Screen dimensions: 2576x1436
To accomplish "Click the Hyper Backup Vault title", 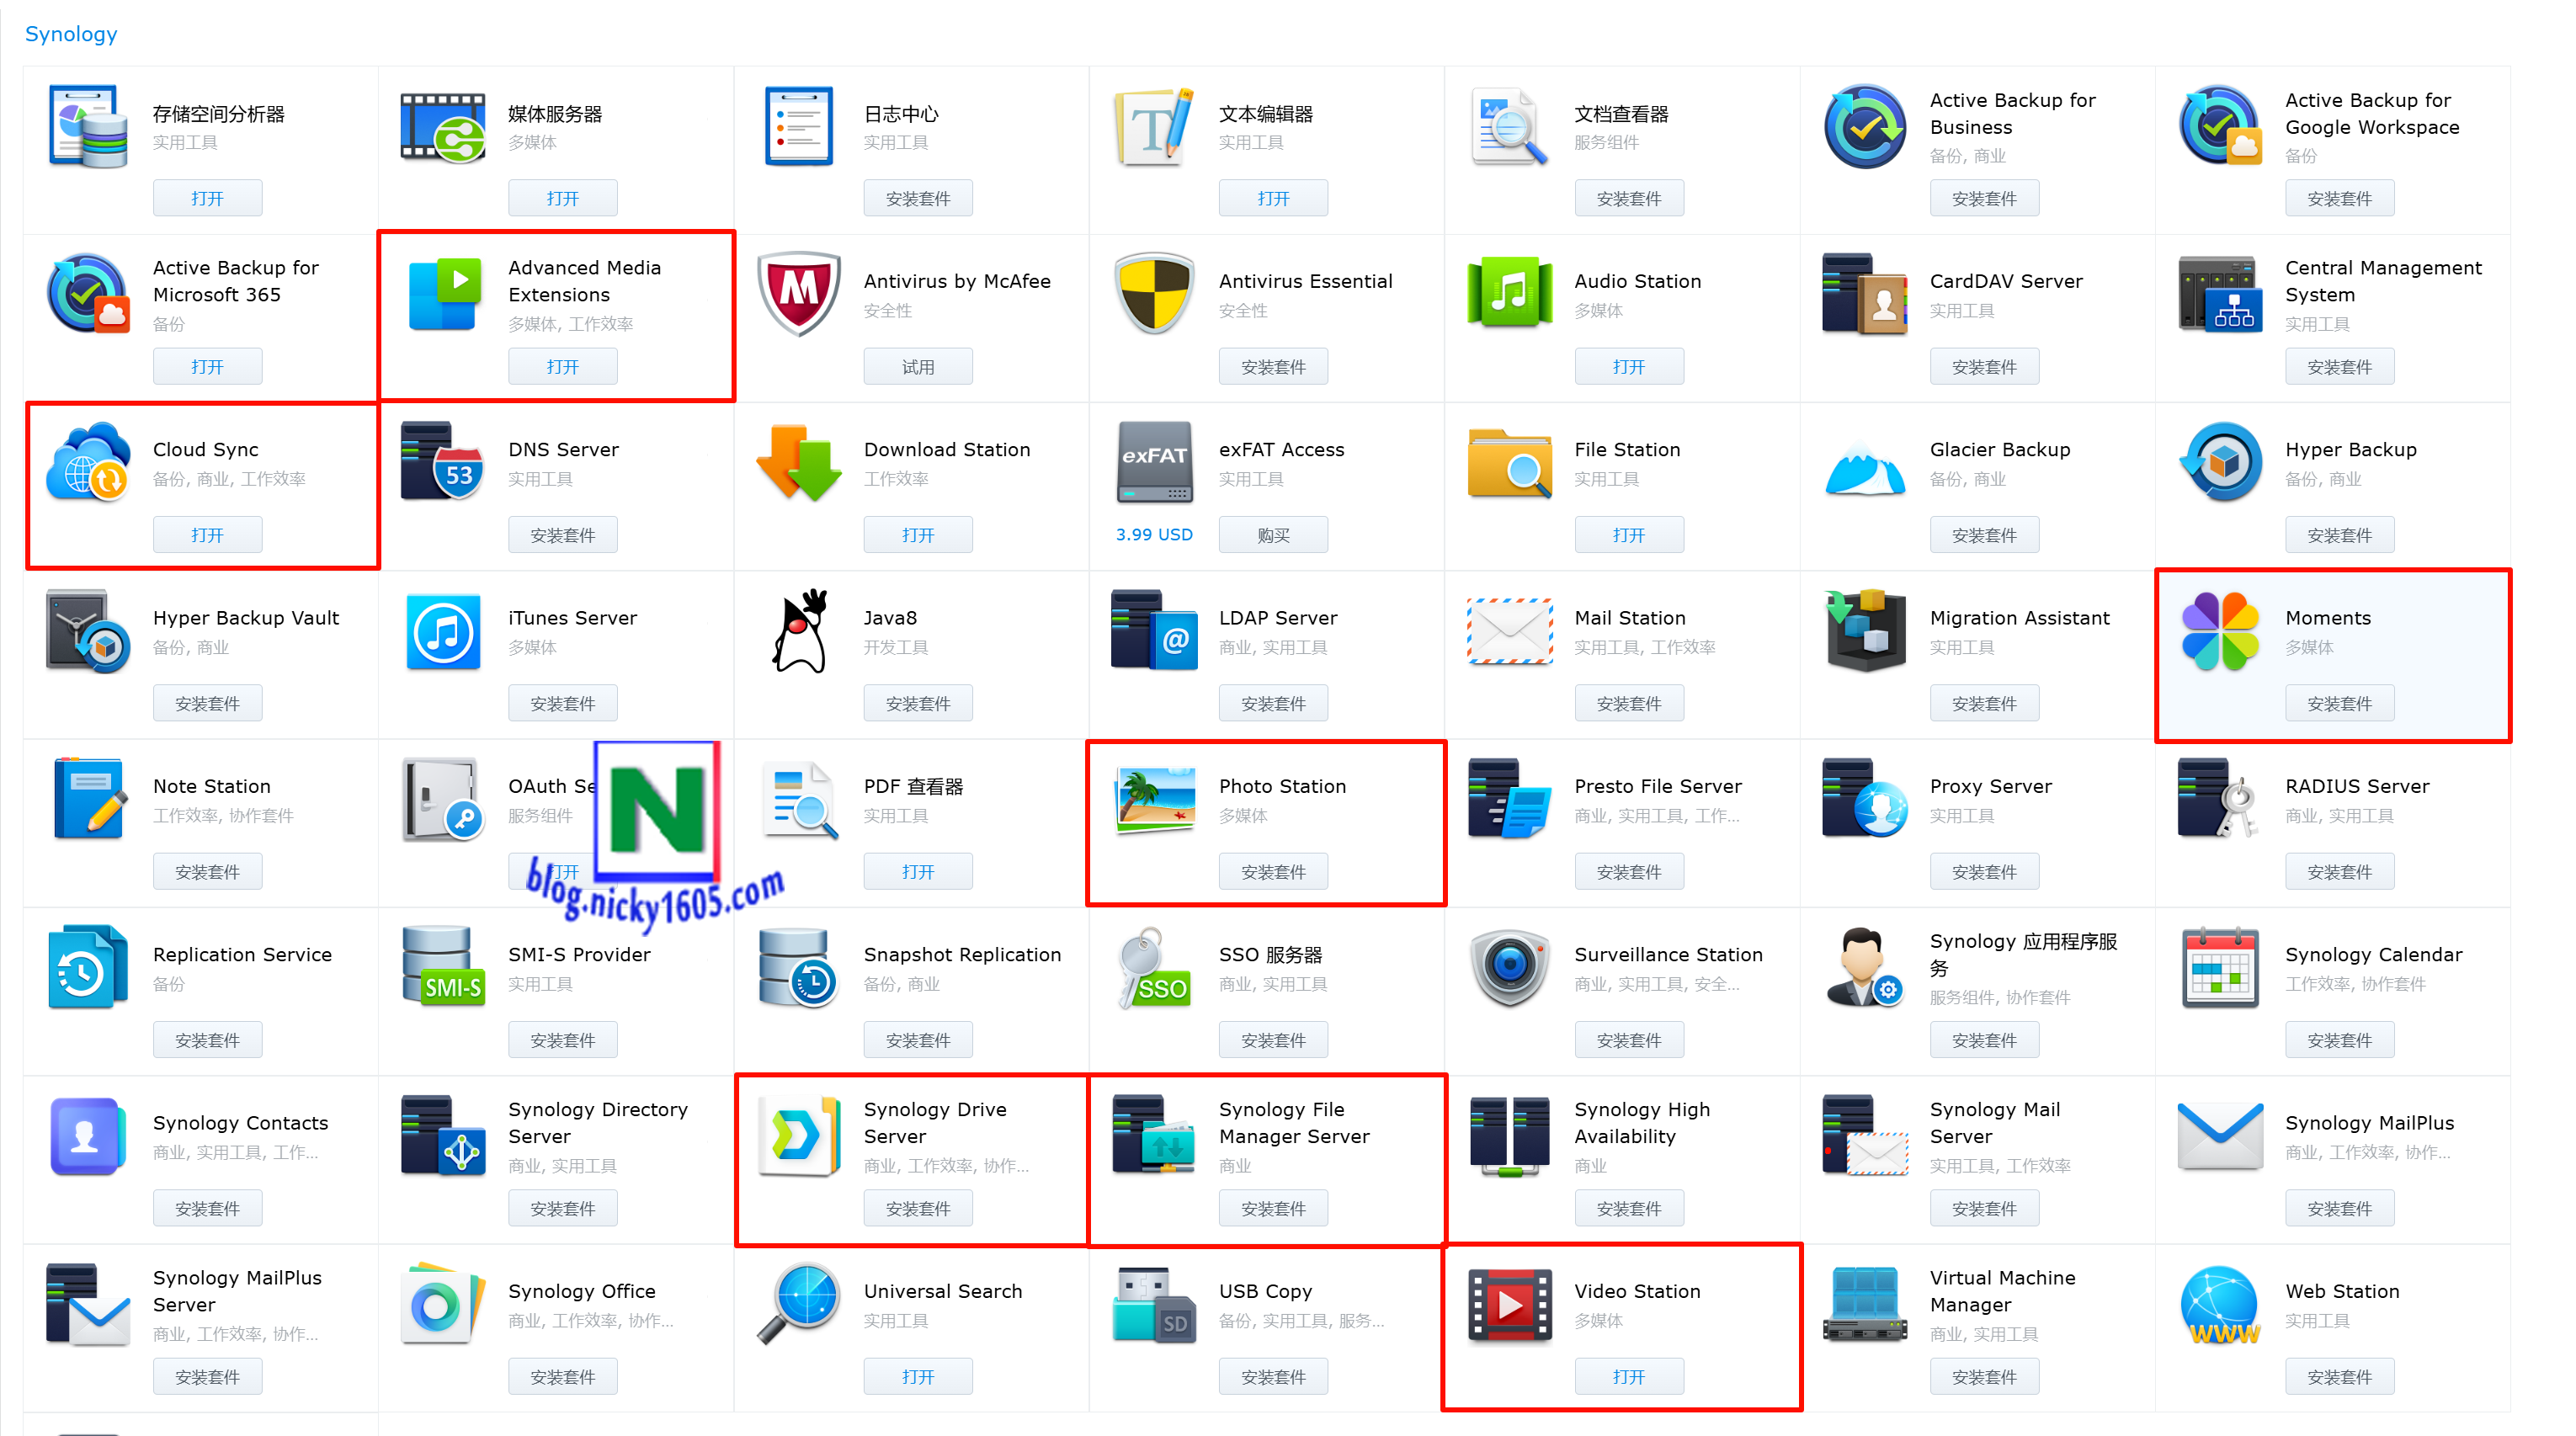I will (x=246, y=617).
